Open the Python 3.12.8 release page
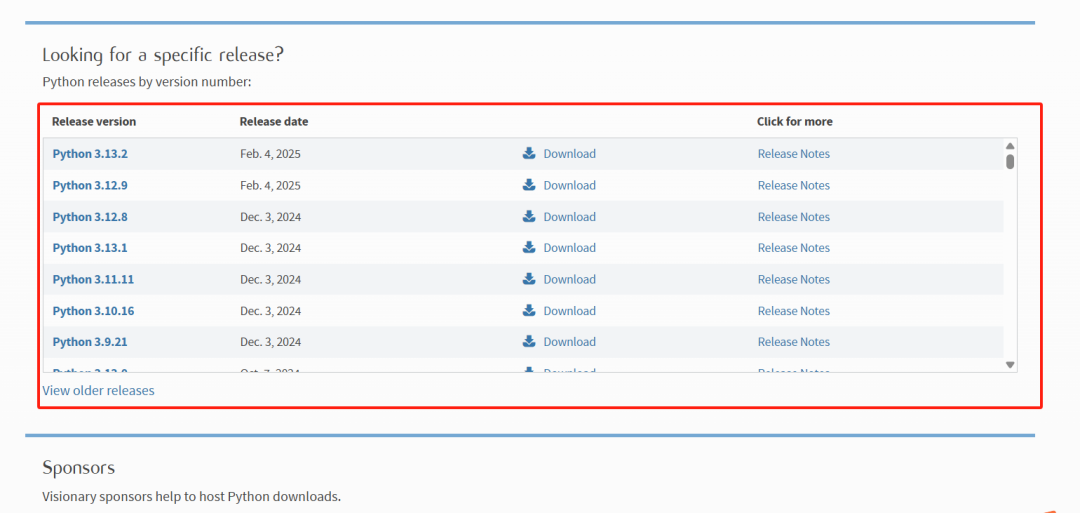Viewport: 1080px width, 513px height. point(90,217)
